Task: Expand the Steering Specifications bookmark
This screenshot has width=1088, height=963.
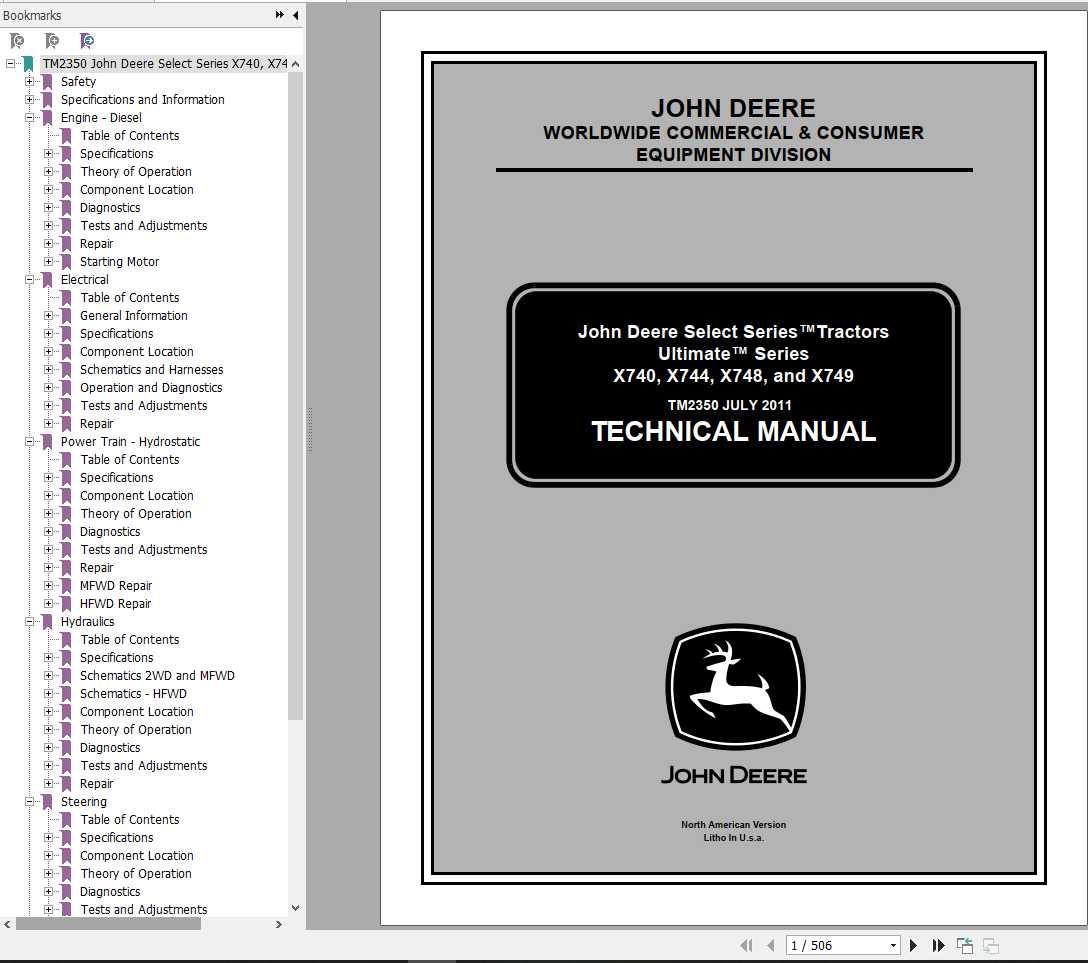Action: click(x=49, y=837)
